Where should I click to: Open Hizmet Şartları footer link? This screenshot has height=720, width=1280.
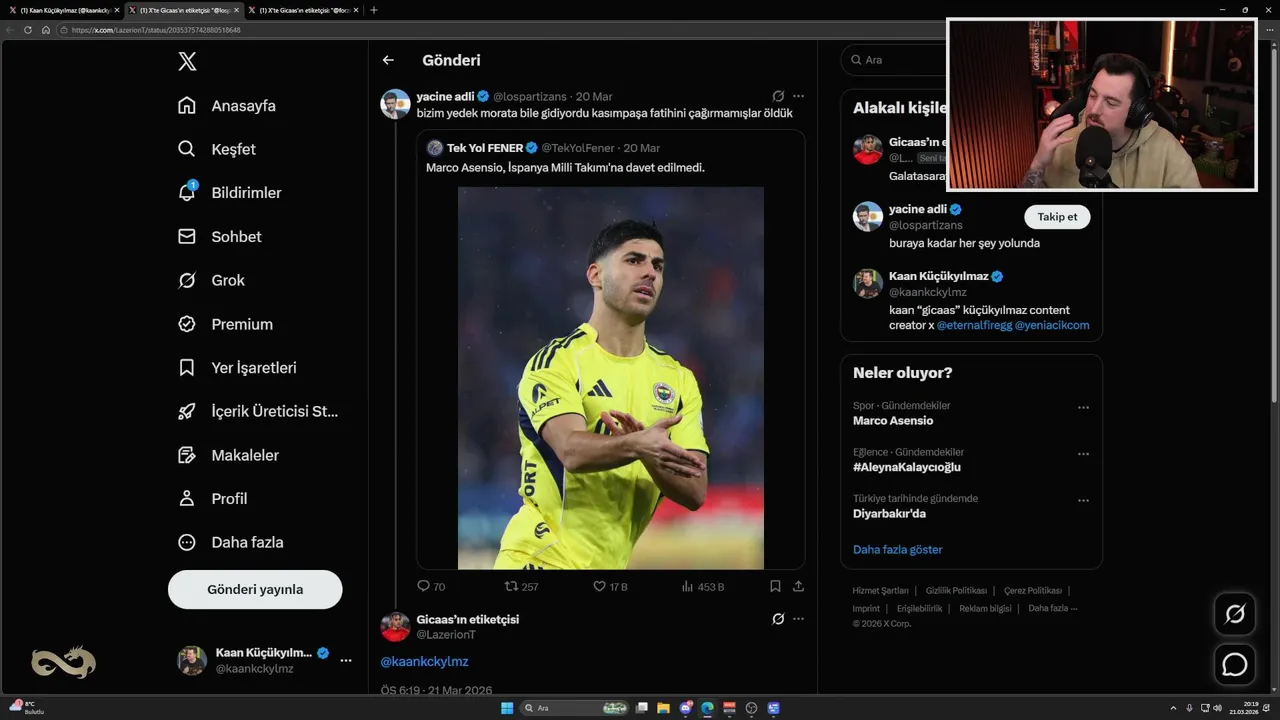pos(880,591)
